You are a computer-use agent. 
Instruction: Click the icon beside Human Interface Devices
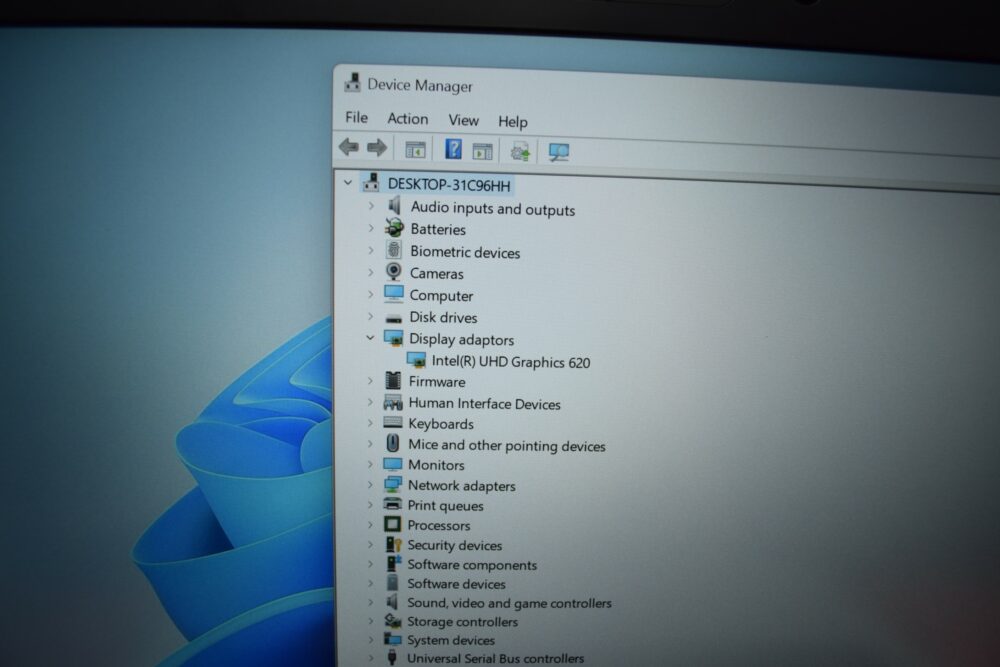point(393,402)
